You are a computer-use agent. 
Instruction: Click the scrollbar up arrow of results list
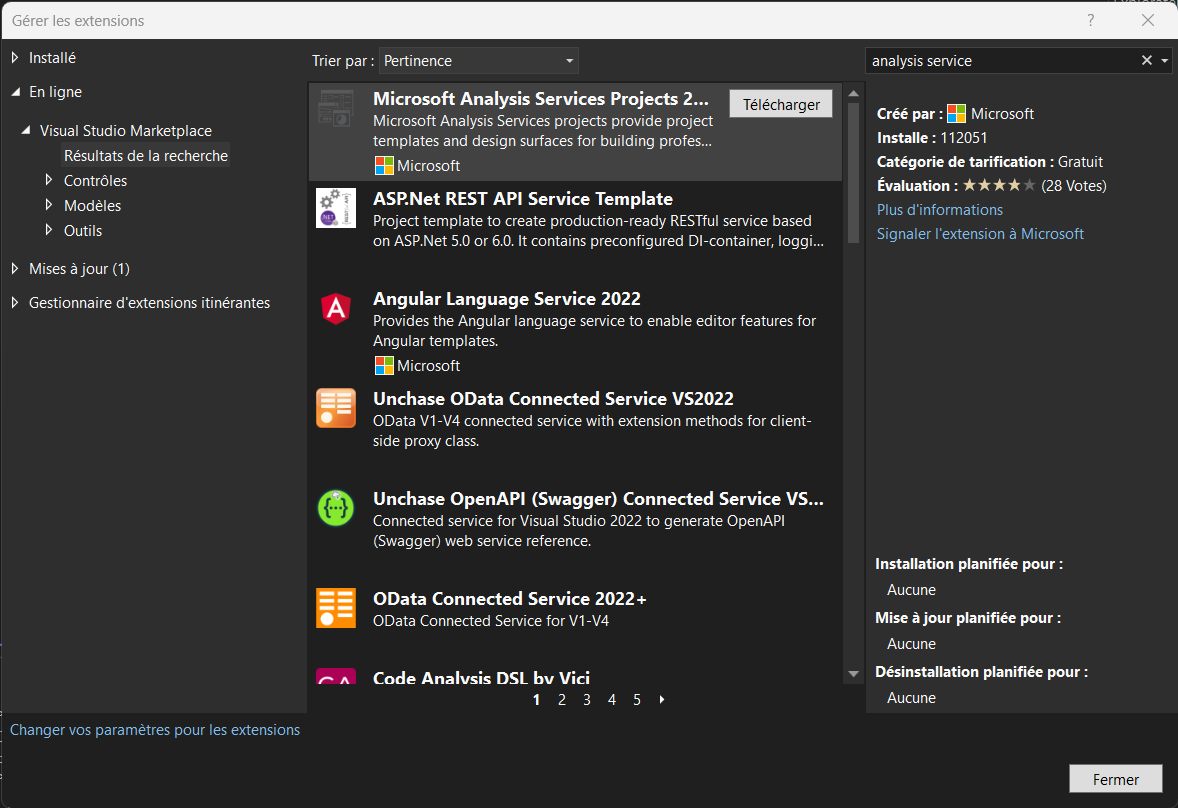[x=853, y=94]
